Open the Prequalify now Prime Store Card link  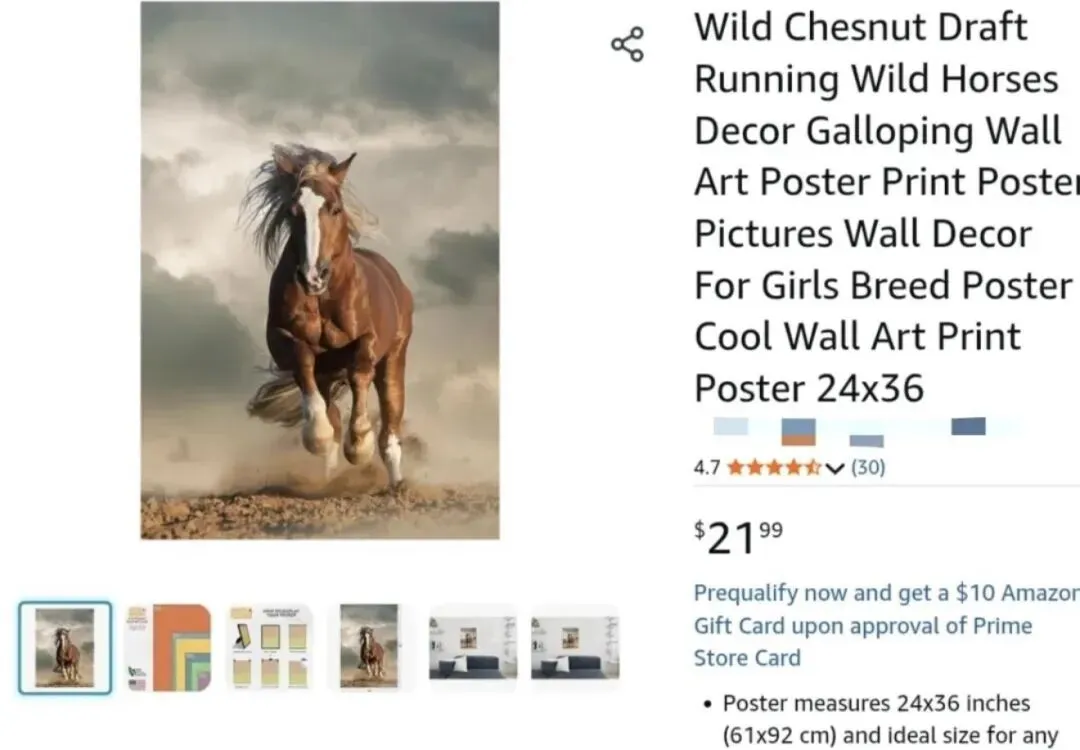tap(886, 625)
